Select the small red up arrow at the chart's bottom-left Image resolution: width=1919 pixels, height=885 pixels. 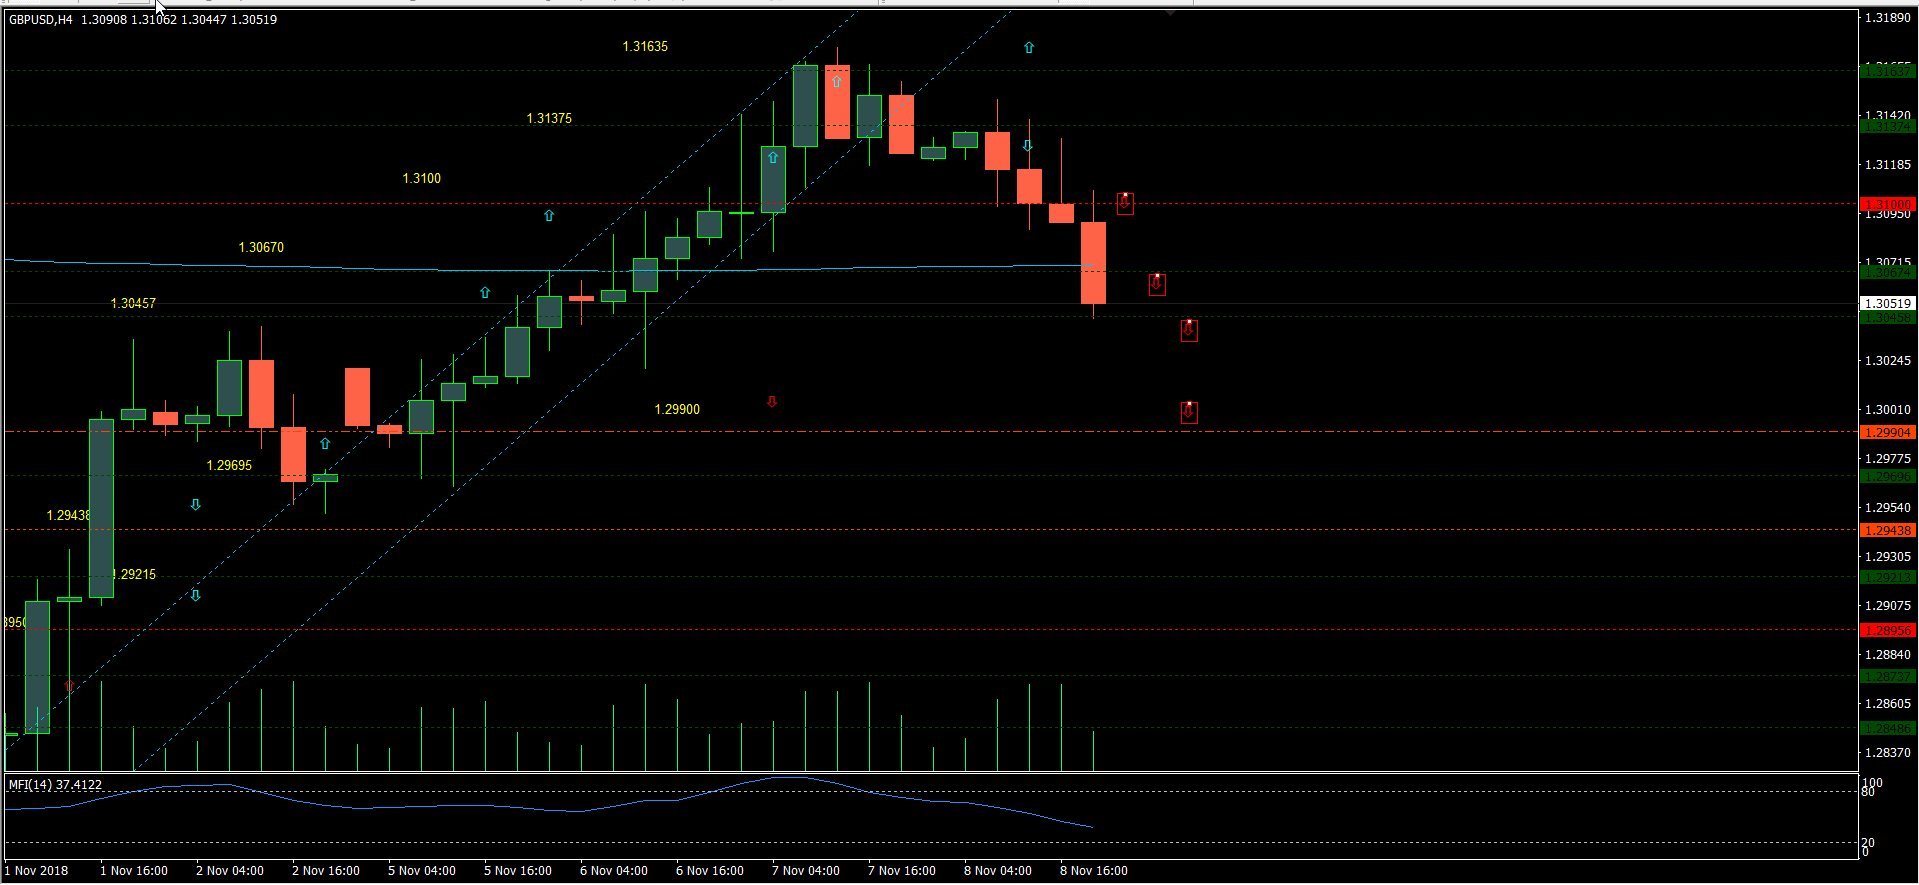coord(69,686)
